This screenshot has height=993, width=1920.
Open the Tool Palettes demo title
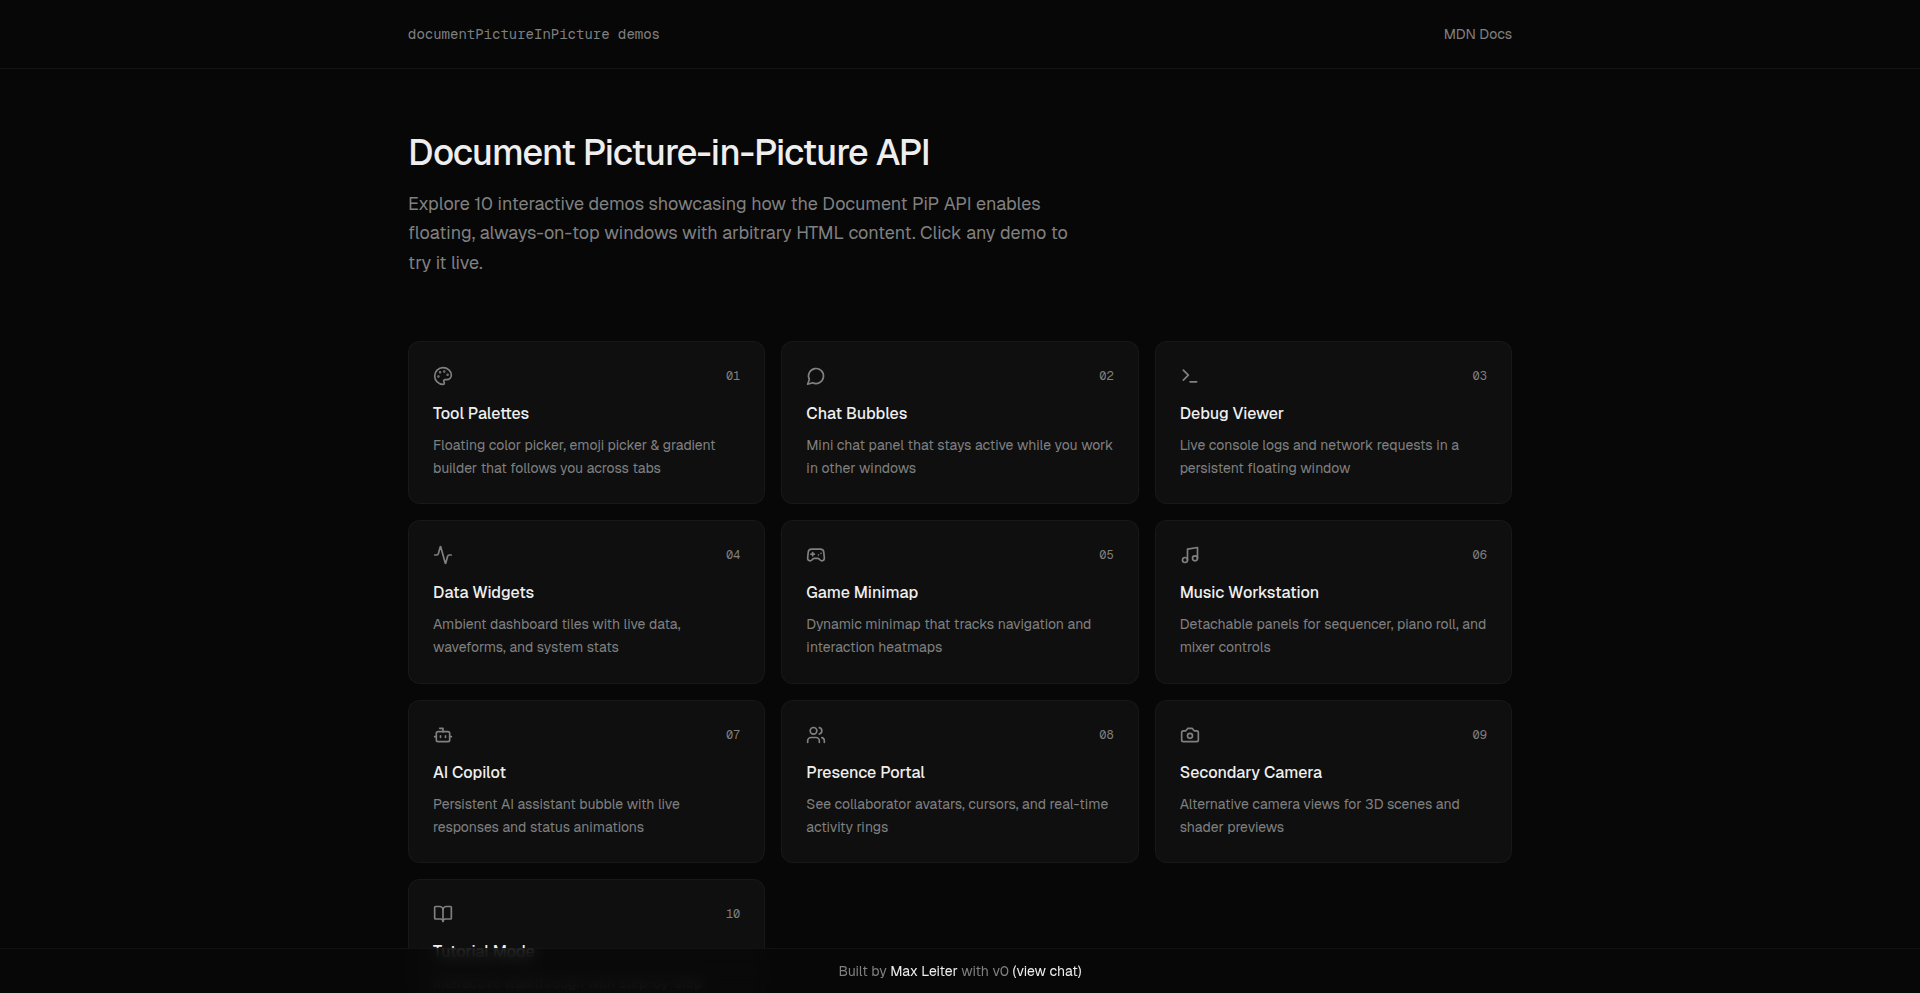tap(481, 413)
